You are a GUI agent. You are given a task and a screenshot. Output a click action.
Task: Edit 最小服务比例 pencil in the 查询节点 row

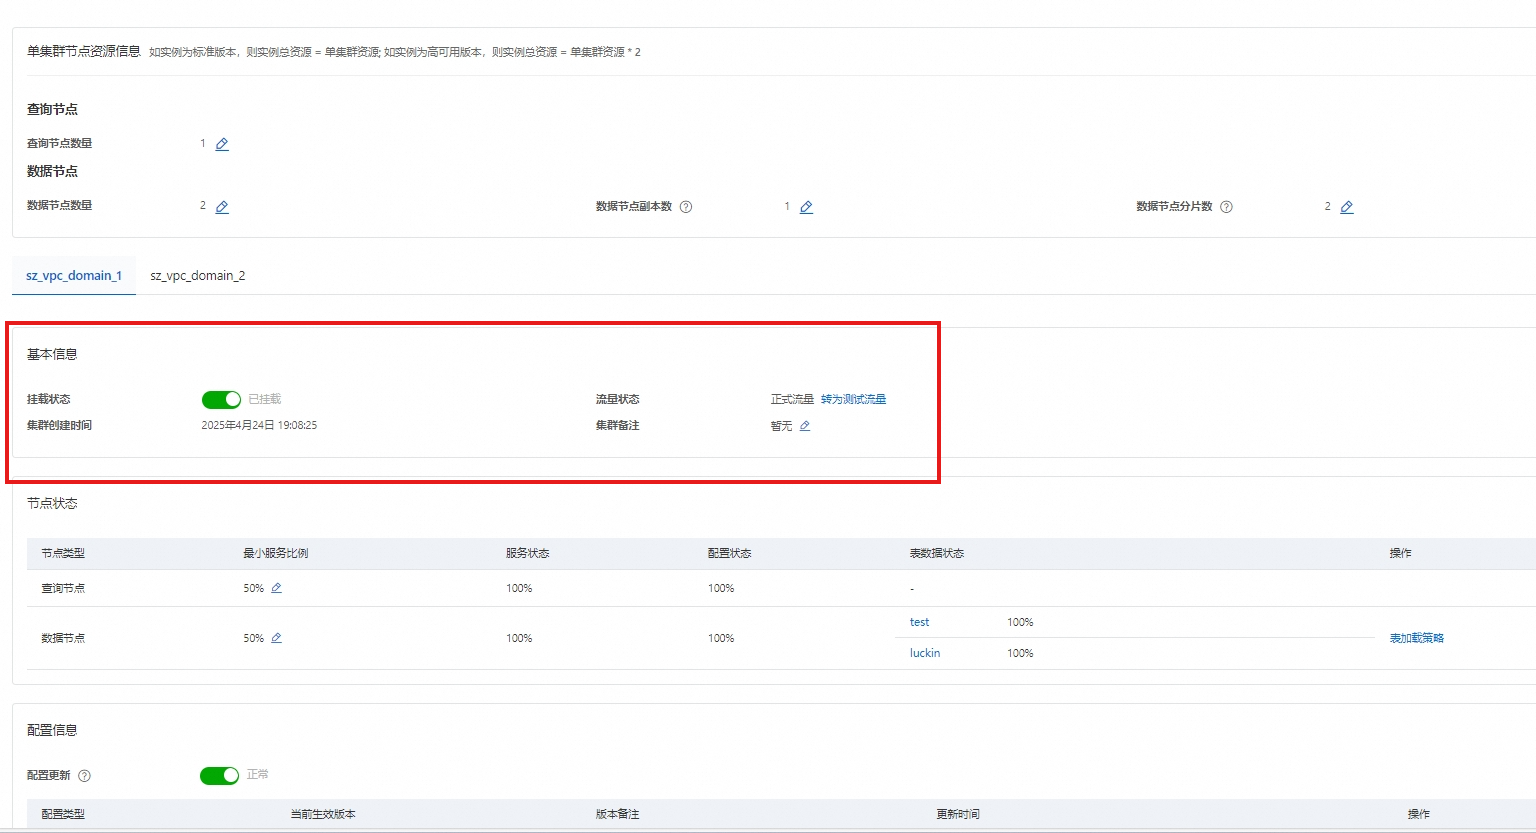tap(277, 588)
